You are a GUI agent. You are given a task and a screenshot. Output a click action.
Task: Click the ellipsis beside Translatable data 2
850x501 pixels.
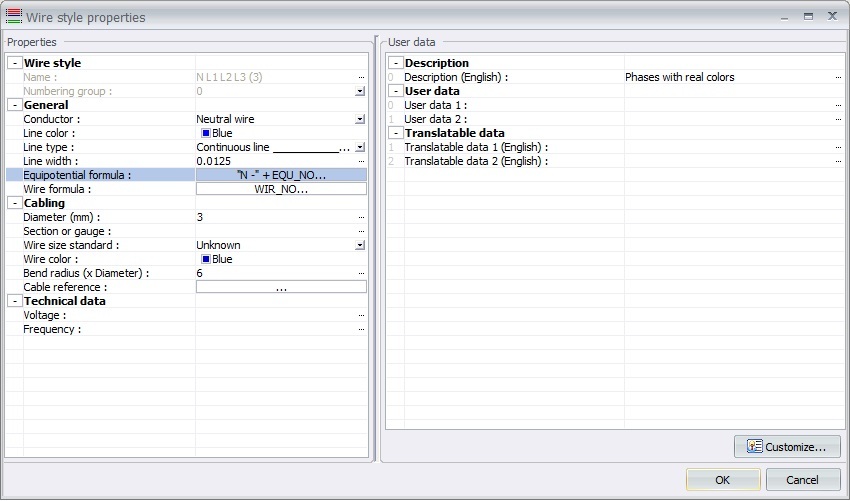tap(838, 161)
